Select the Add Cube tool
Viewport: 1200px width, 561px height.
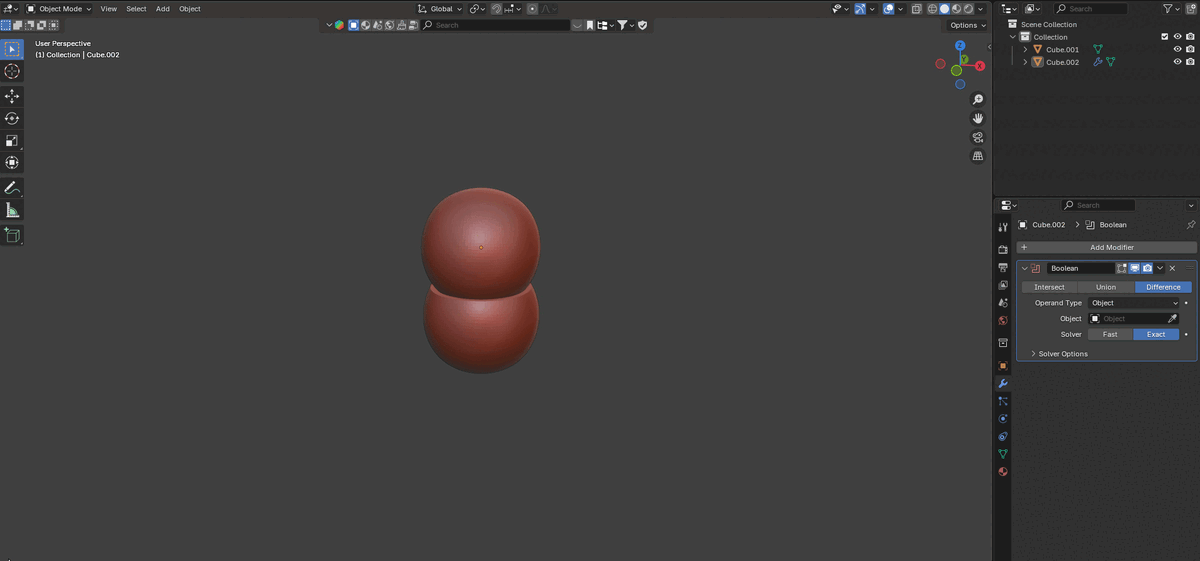[12, 235]
